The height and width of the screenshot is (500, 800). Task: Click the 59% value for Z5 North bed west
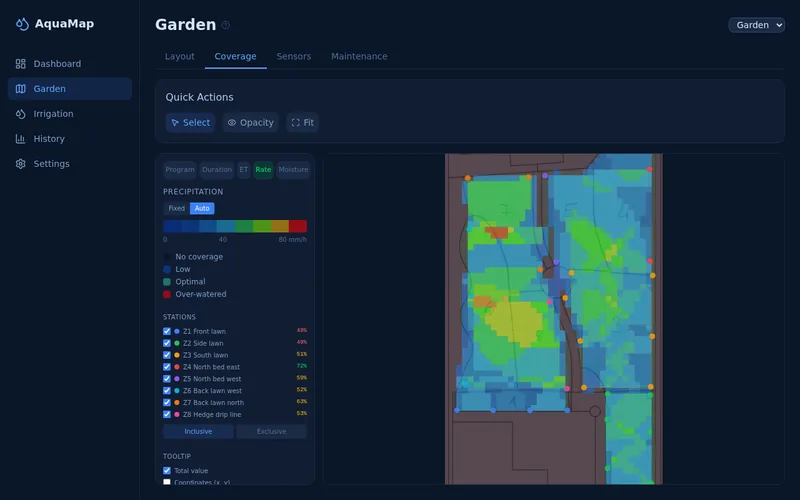302,378
